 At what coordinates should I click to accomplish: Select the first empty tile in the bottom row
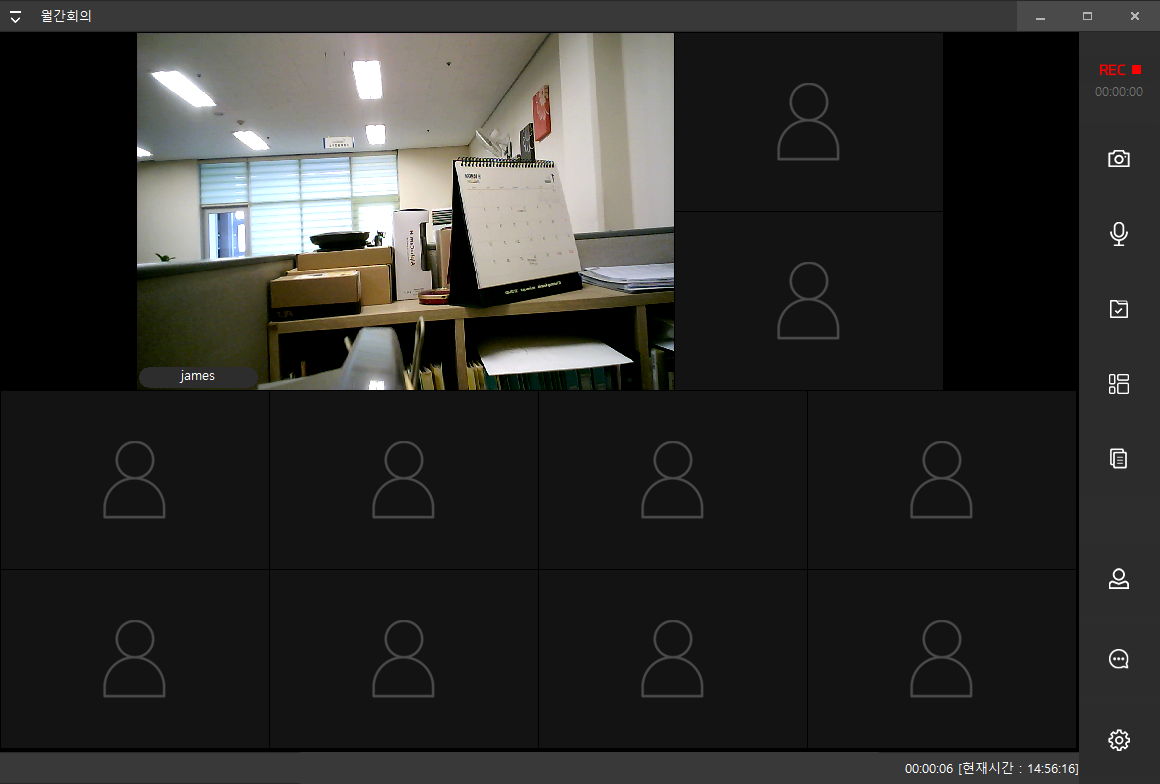135,659
